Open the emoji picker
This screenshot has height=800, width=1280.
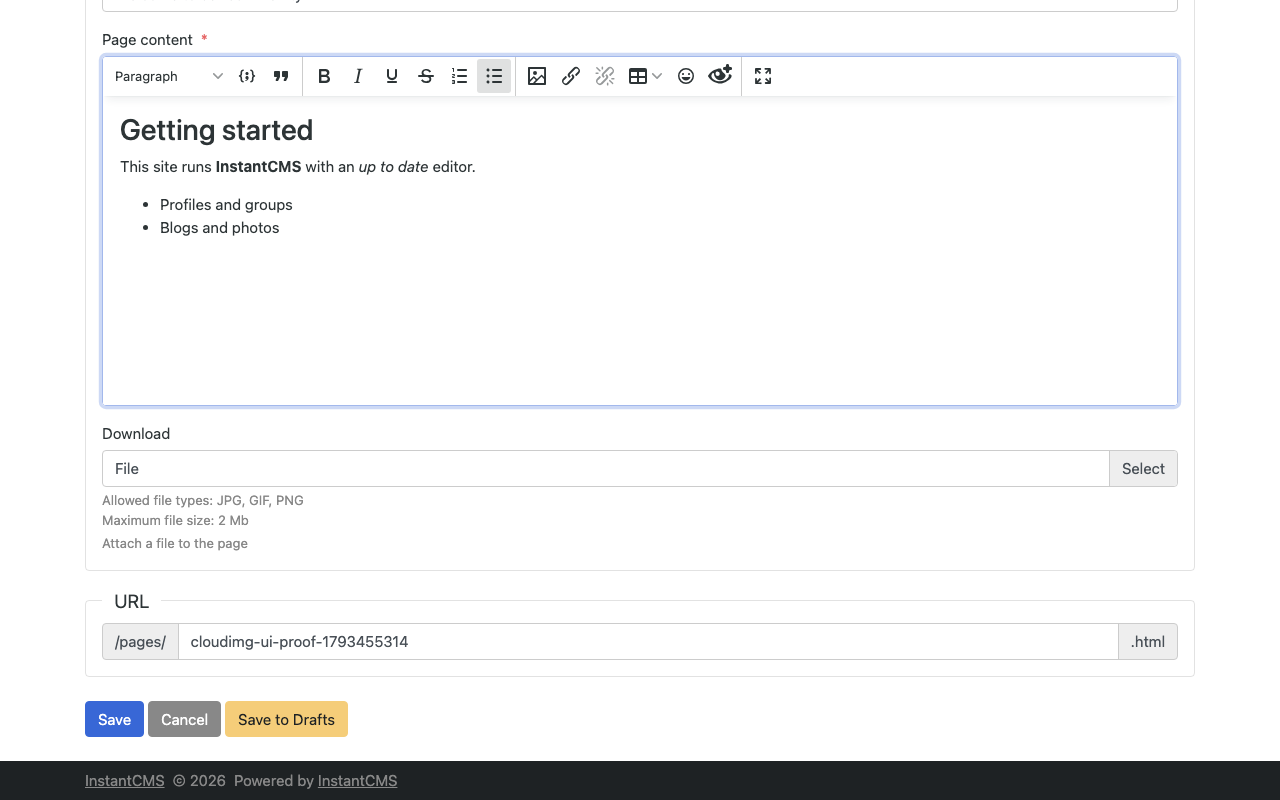tap(686, 76)
